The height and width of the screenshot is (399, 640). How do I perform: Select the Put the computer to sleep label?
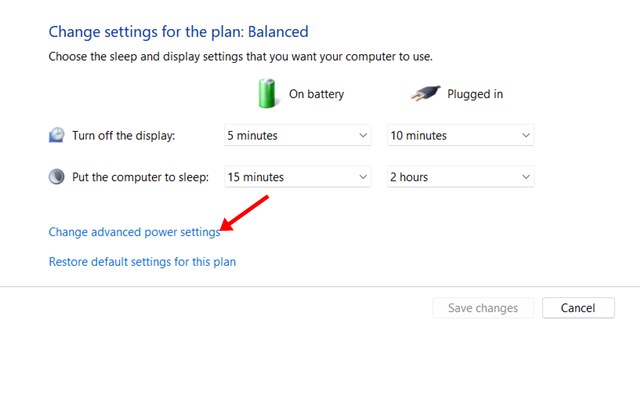pos(140,177)
